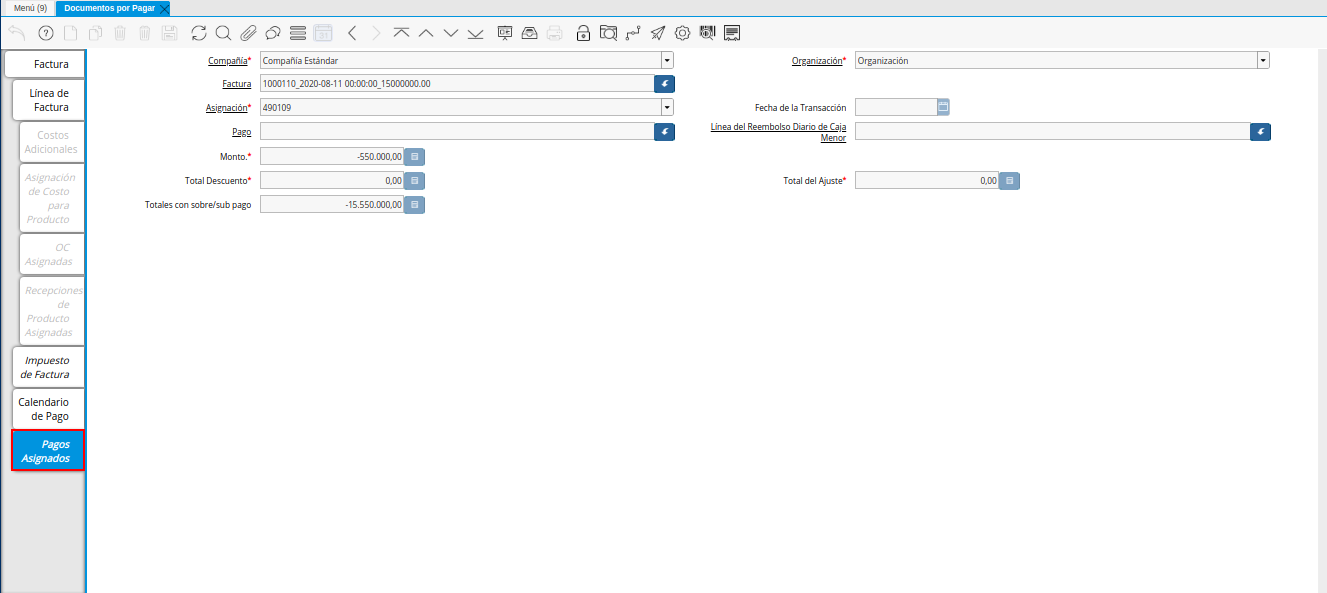Open the Attachment paperclip icon
This screenshot has height=593, width=1327.
[x=248, y=33]
